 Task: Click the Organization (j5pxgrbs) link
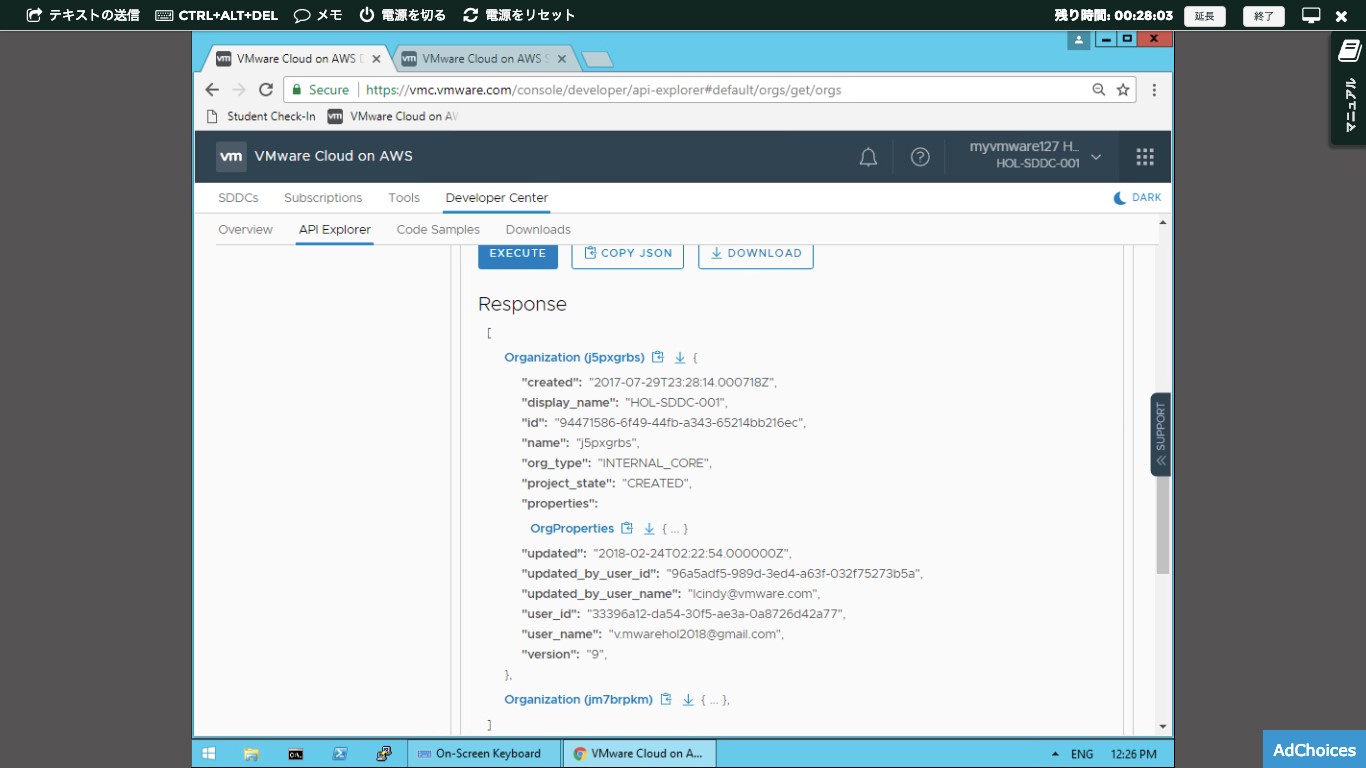(574, 357)
